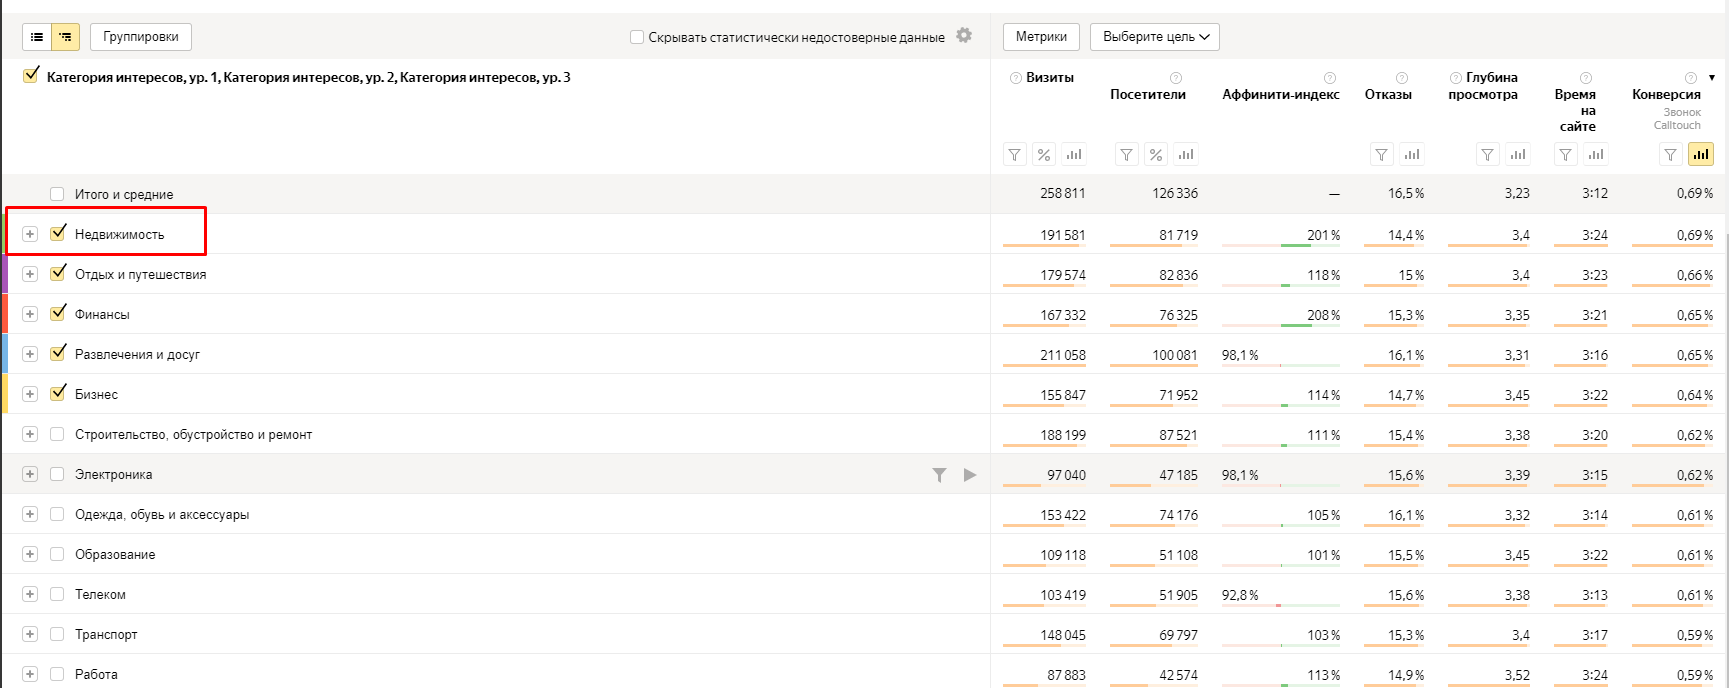Viewport: 1729px width, 688px height.
Task: Check the Строительство, обустройство и ремонт checkbox
Action: 57,434
